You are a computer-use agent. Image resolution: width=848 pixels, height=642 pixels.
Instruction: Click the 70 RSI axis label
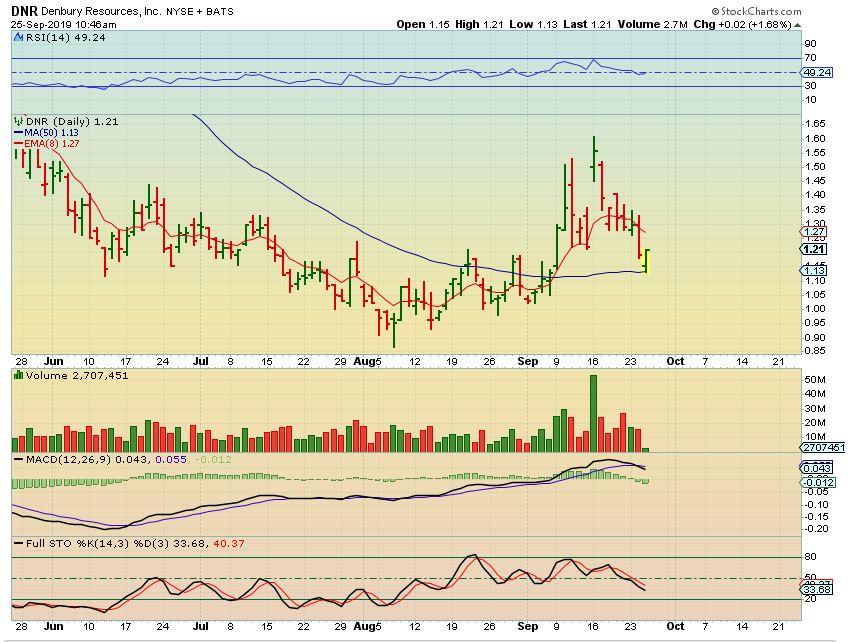coord(810,58)
